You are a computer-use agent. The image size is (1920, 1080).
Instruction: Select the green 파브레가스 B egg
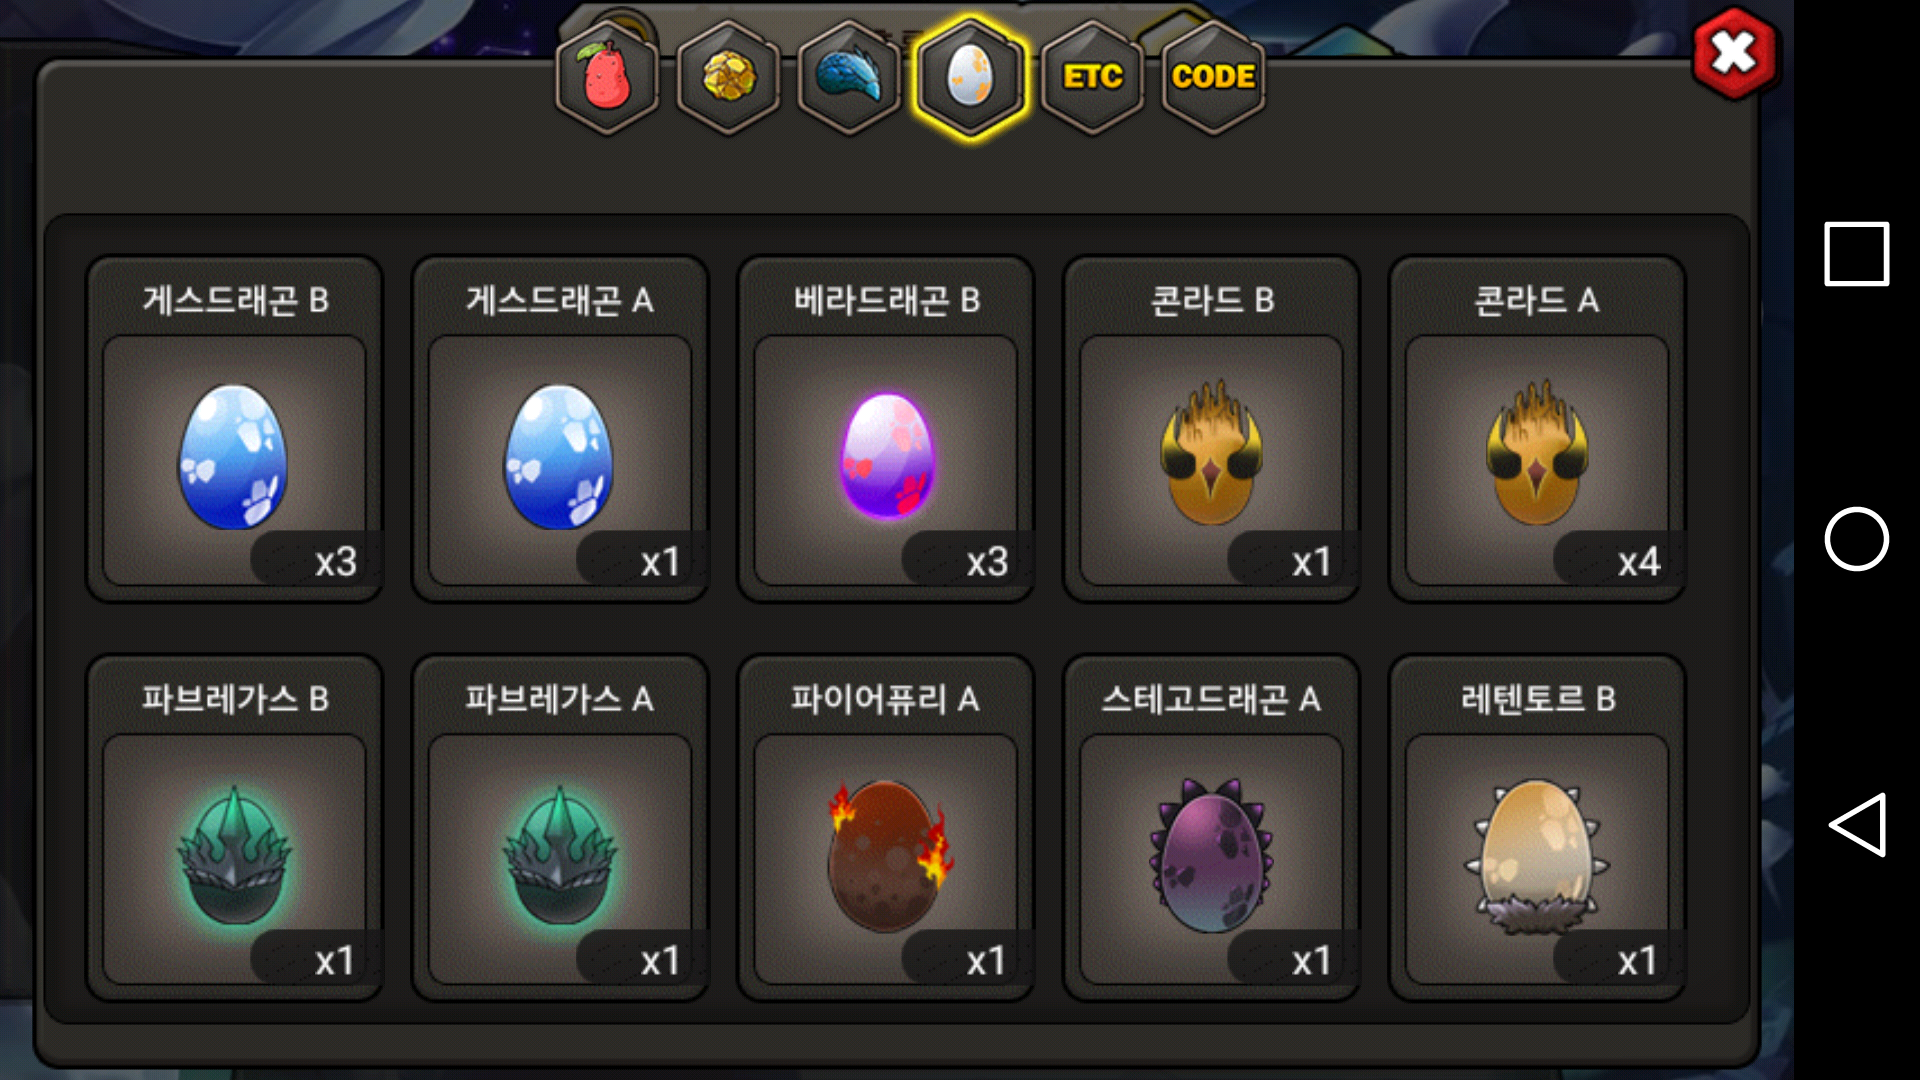click(235, 828)
